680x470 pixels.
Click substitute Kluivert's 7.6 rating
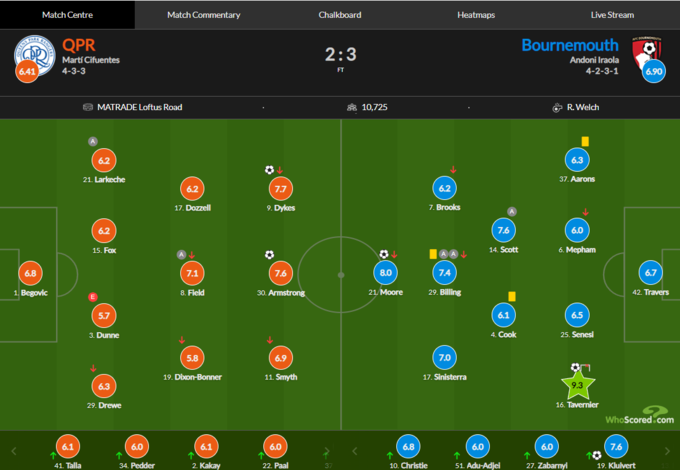coord(617,447)
